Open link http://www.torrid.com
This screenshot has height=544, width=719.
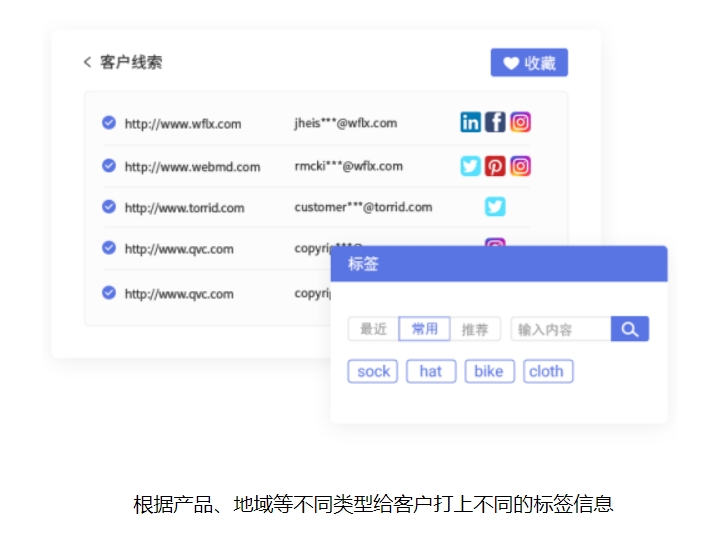pos(184,208)
